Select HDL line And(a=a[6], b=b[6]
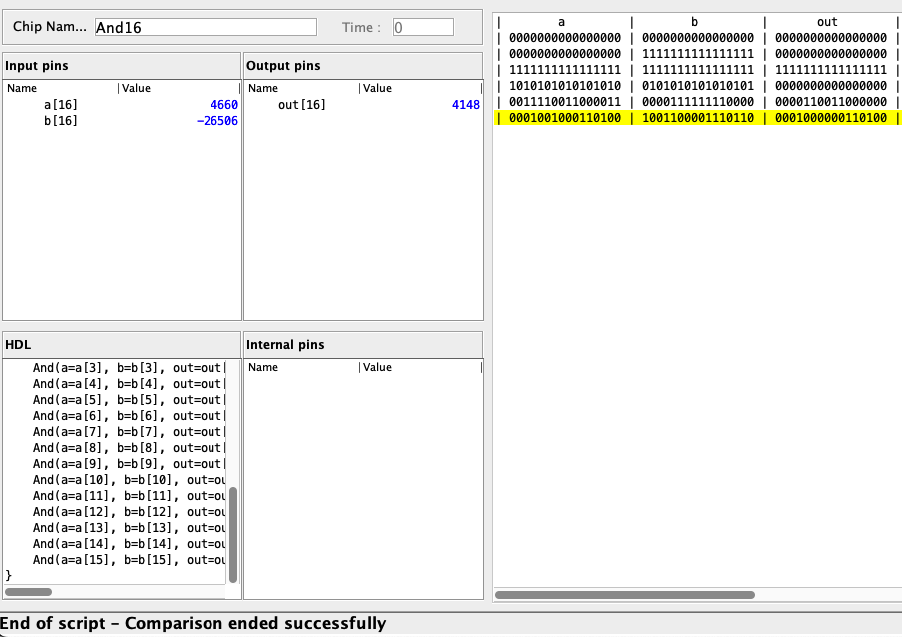Viewport: 902px width, 637px height. (128, 415)
